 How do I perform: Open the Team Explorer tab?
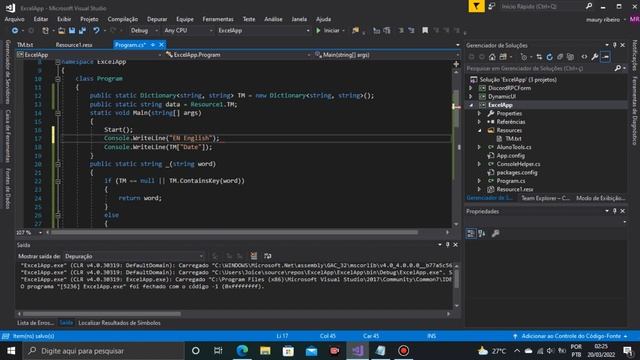(545, 198)
